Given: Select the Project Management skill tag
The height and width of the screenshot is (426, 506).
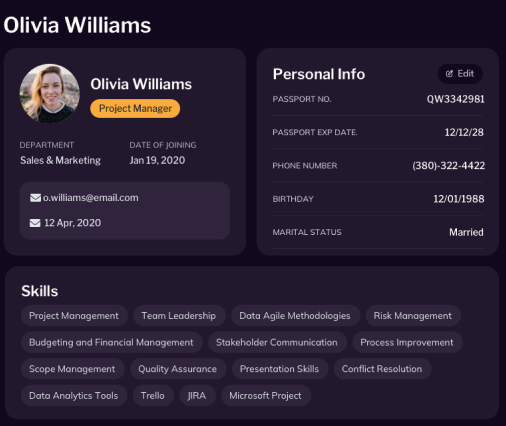Looking at the screenshot, I should [x=74, y=315].
